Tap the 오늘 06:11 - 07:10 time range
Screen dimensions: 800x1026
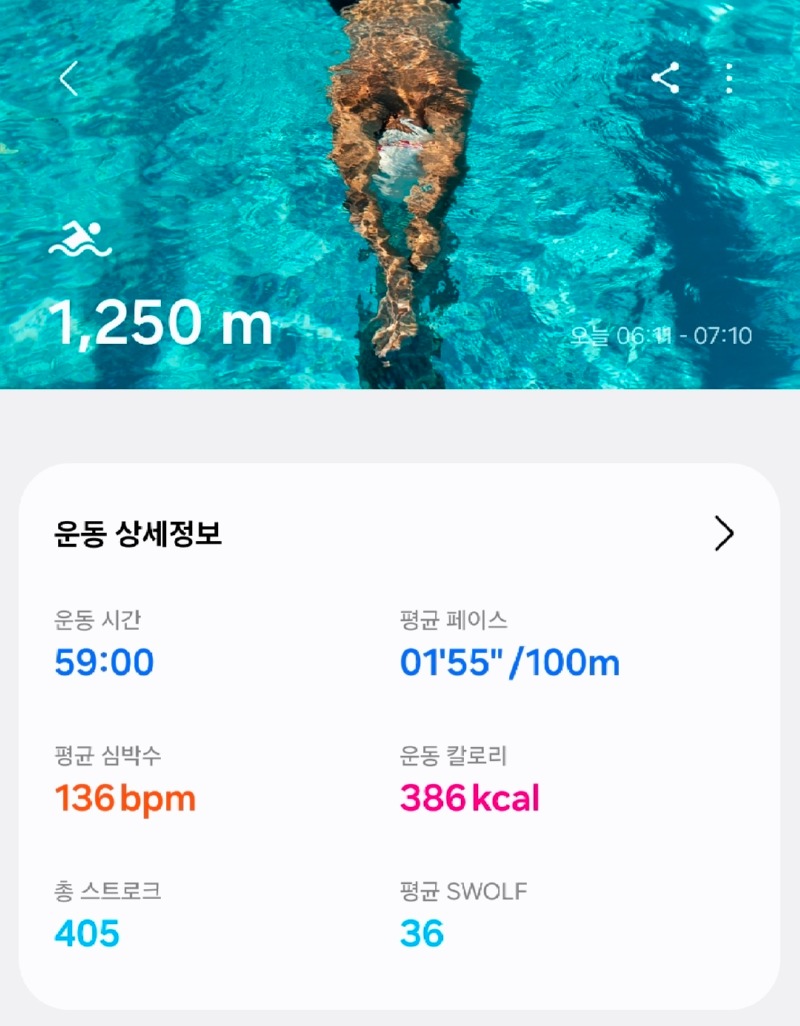[x=661, y=335]
